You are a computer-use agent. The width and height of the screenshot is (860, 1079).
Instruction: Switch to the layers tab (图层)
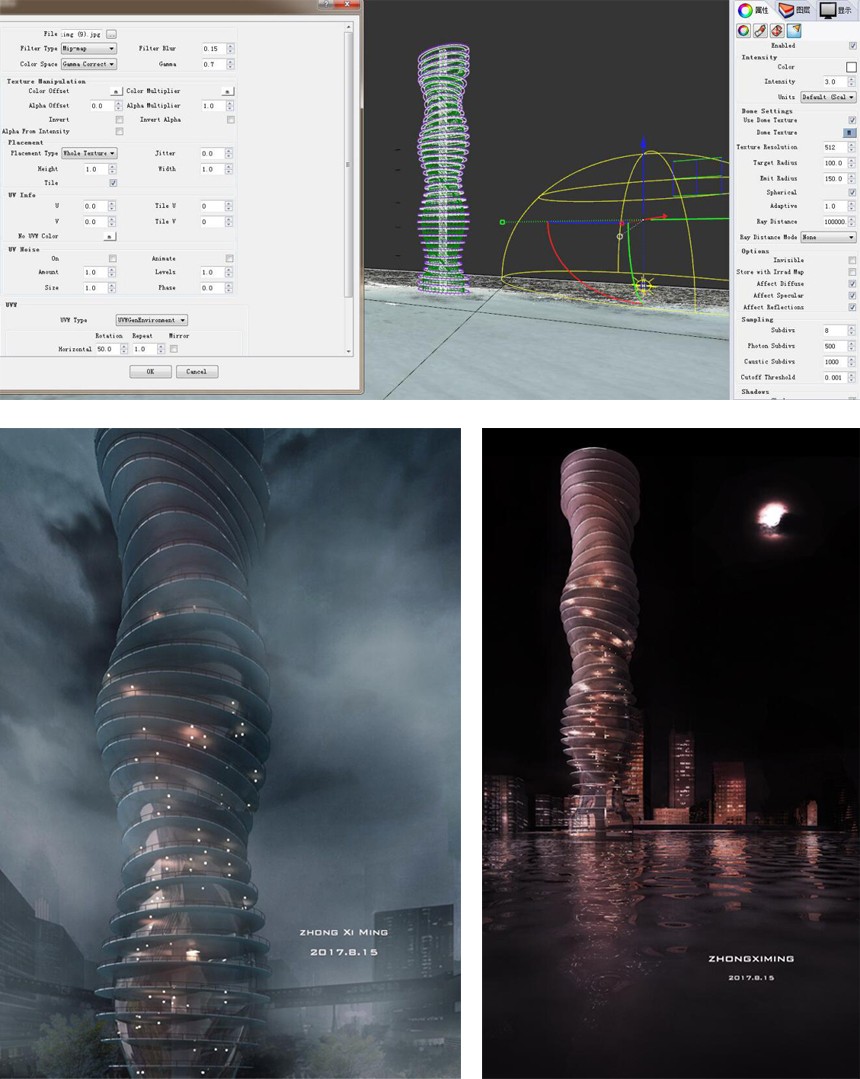click(795, 10)
